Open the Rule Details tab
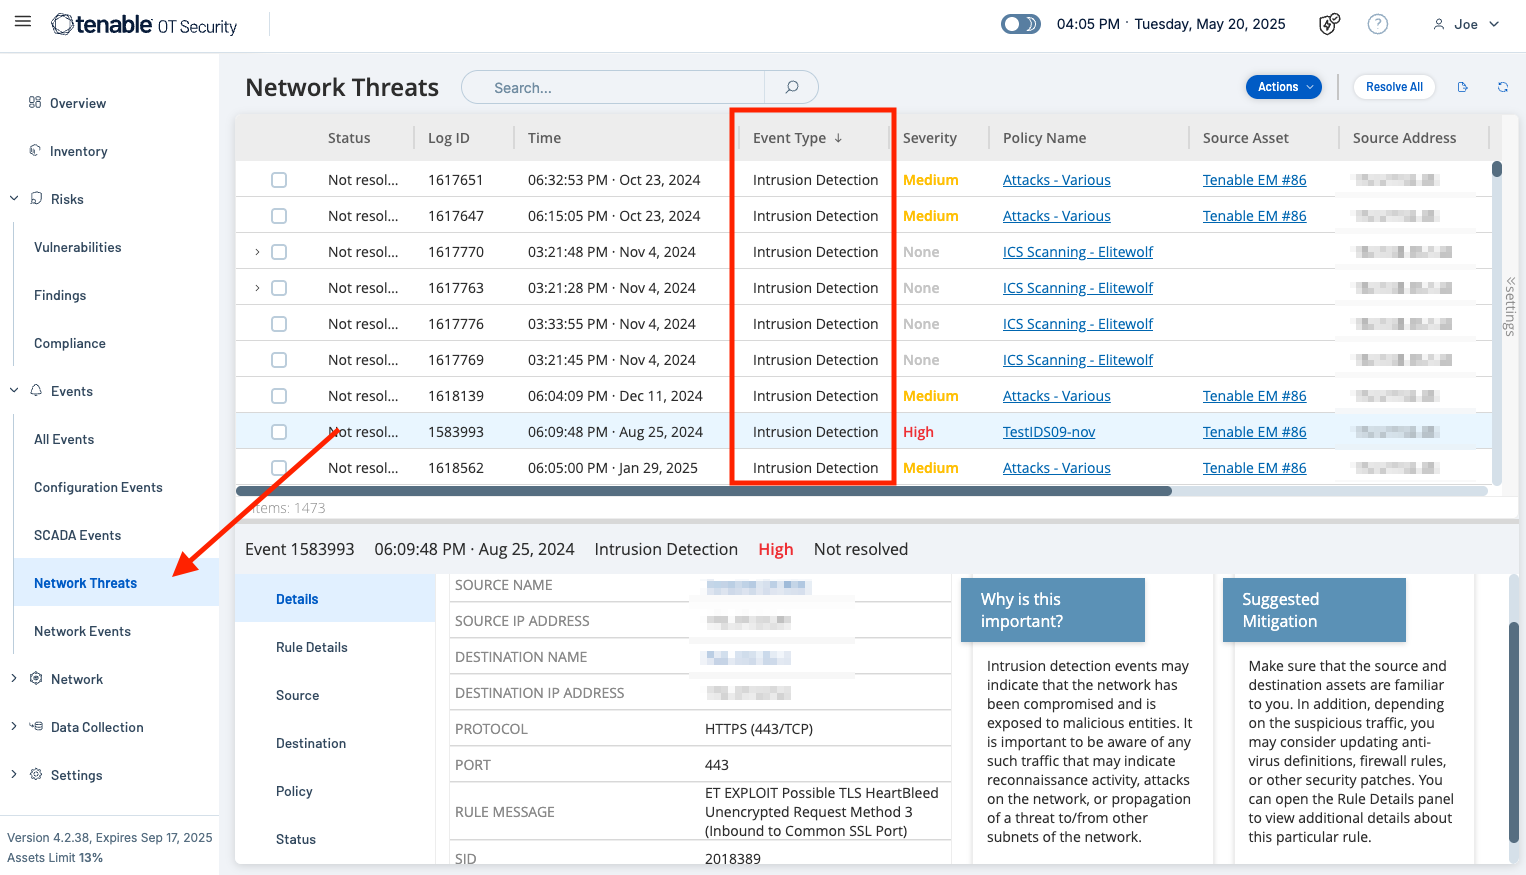This screenshot has height=875, width=1526. (312, 647)
